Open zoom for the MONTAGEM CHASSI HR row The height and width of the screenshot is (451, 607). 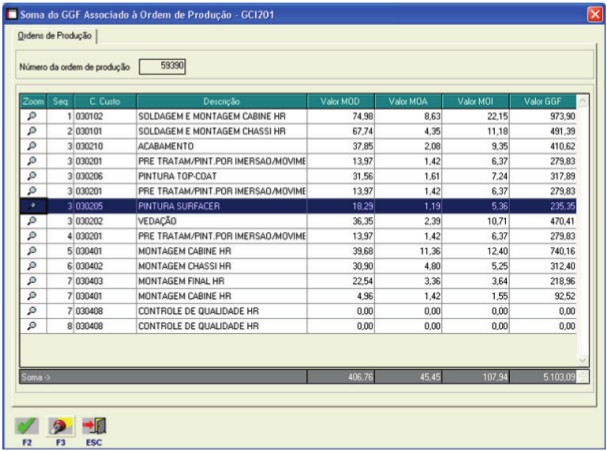32,266
